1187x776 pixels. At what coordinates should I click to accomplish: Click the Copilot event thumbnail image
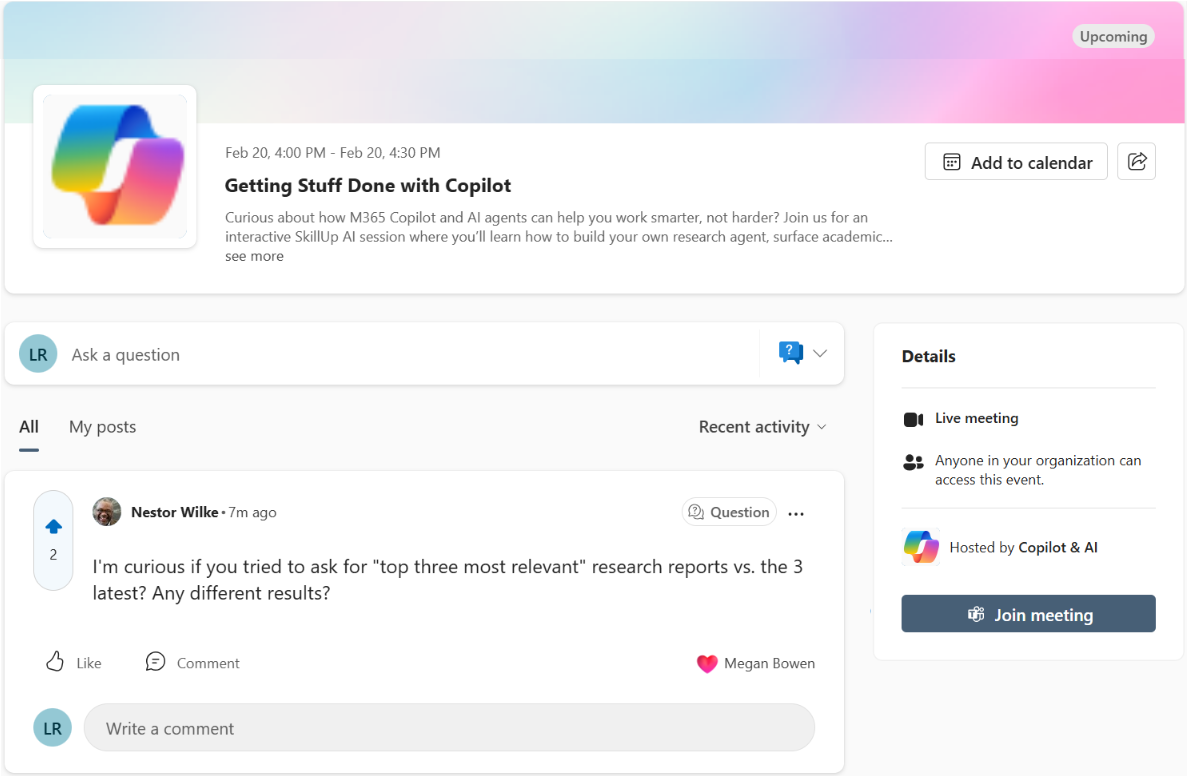(x=115, y=166)
